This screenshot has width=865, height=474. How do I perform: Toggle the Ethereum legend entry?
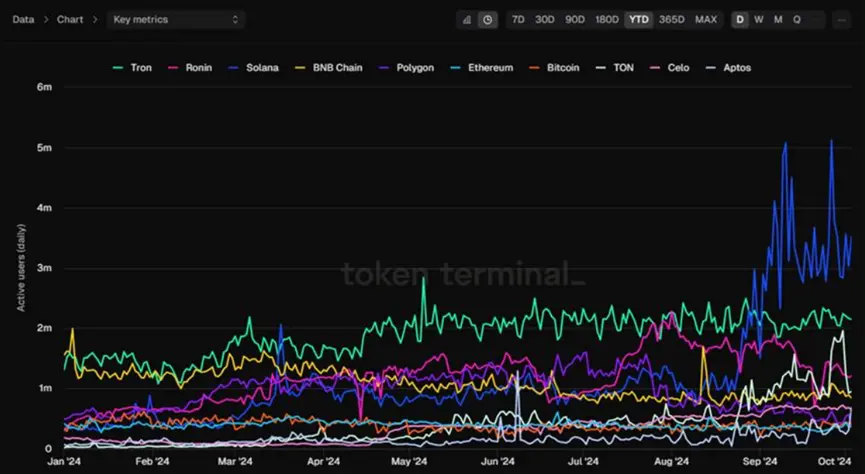click(x=485, y=68)
